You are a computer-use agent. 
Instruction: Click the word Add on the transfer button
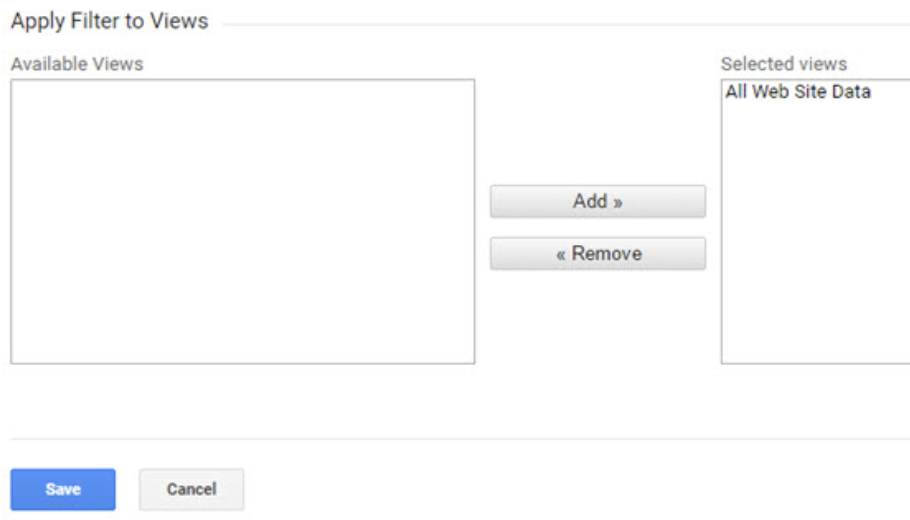pyautogui.click(x=590, y=201)
